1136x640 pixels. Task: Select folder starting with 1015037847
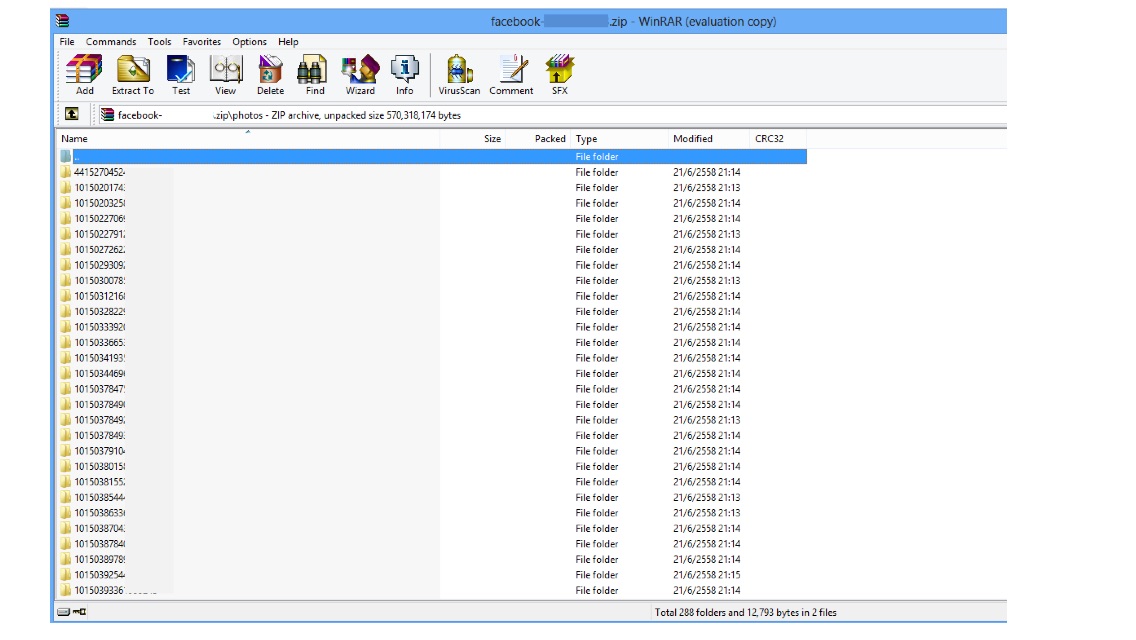[x=433, y=388]
